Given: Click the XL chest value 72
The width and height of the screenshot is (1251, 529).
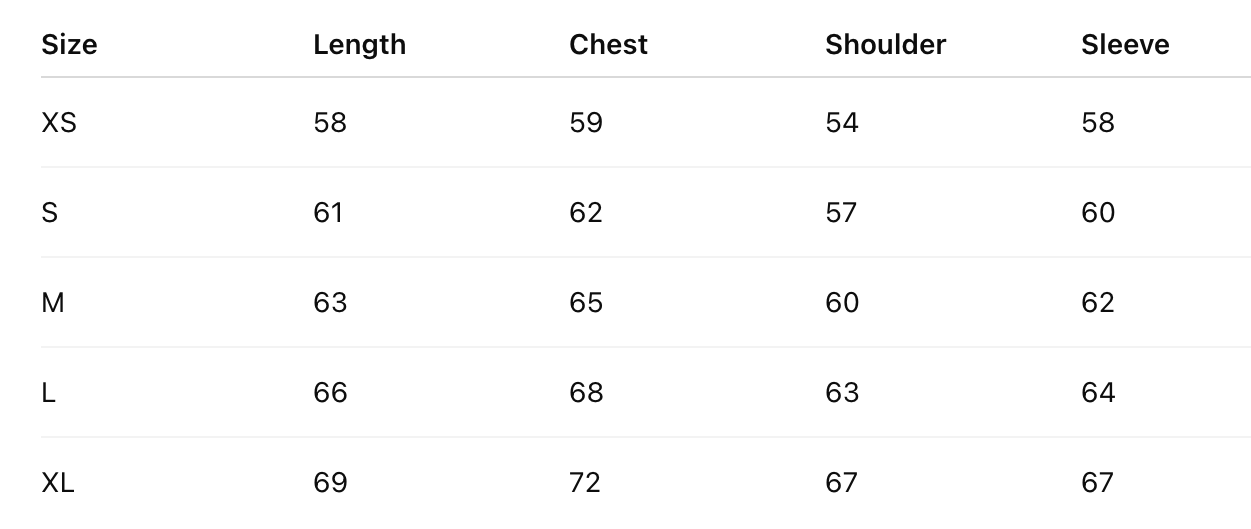Looking at the screenshot, I should [585, 483].
